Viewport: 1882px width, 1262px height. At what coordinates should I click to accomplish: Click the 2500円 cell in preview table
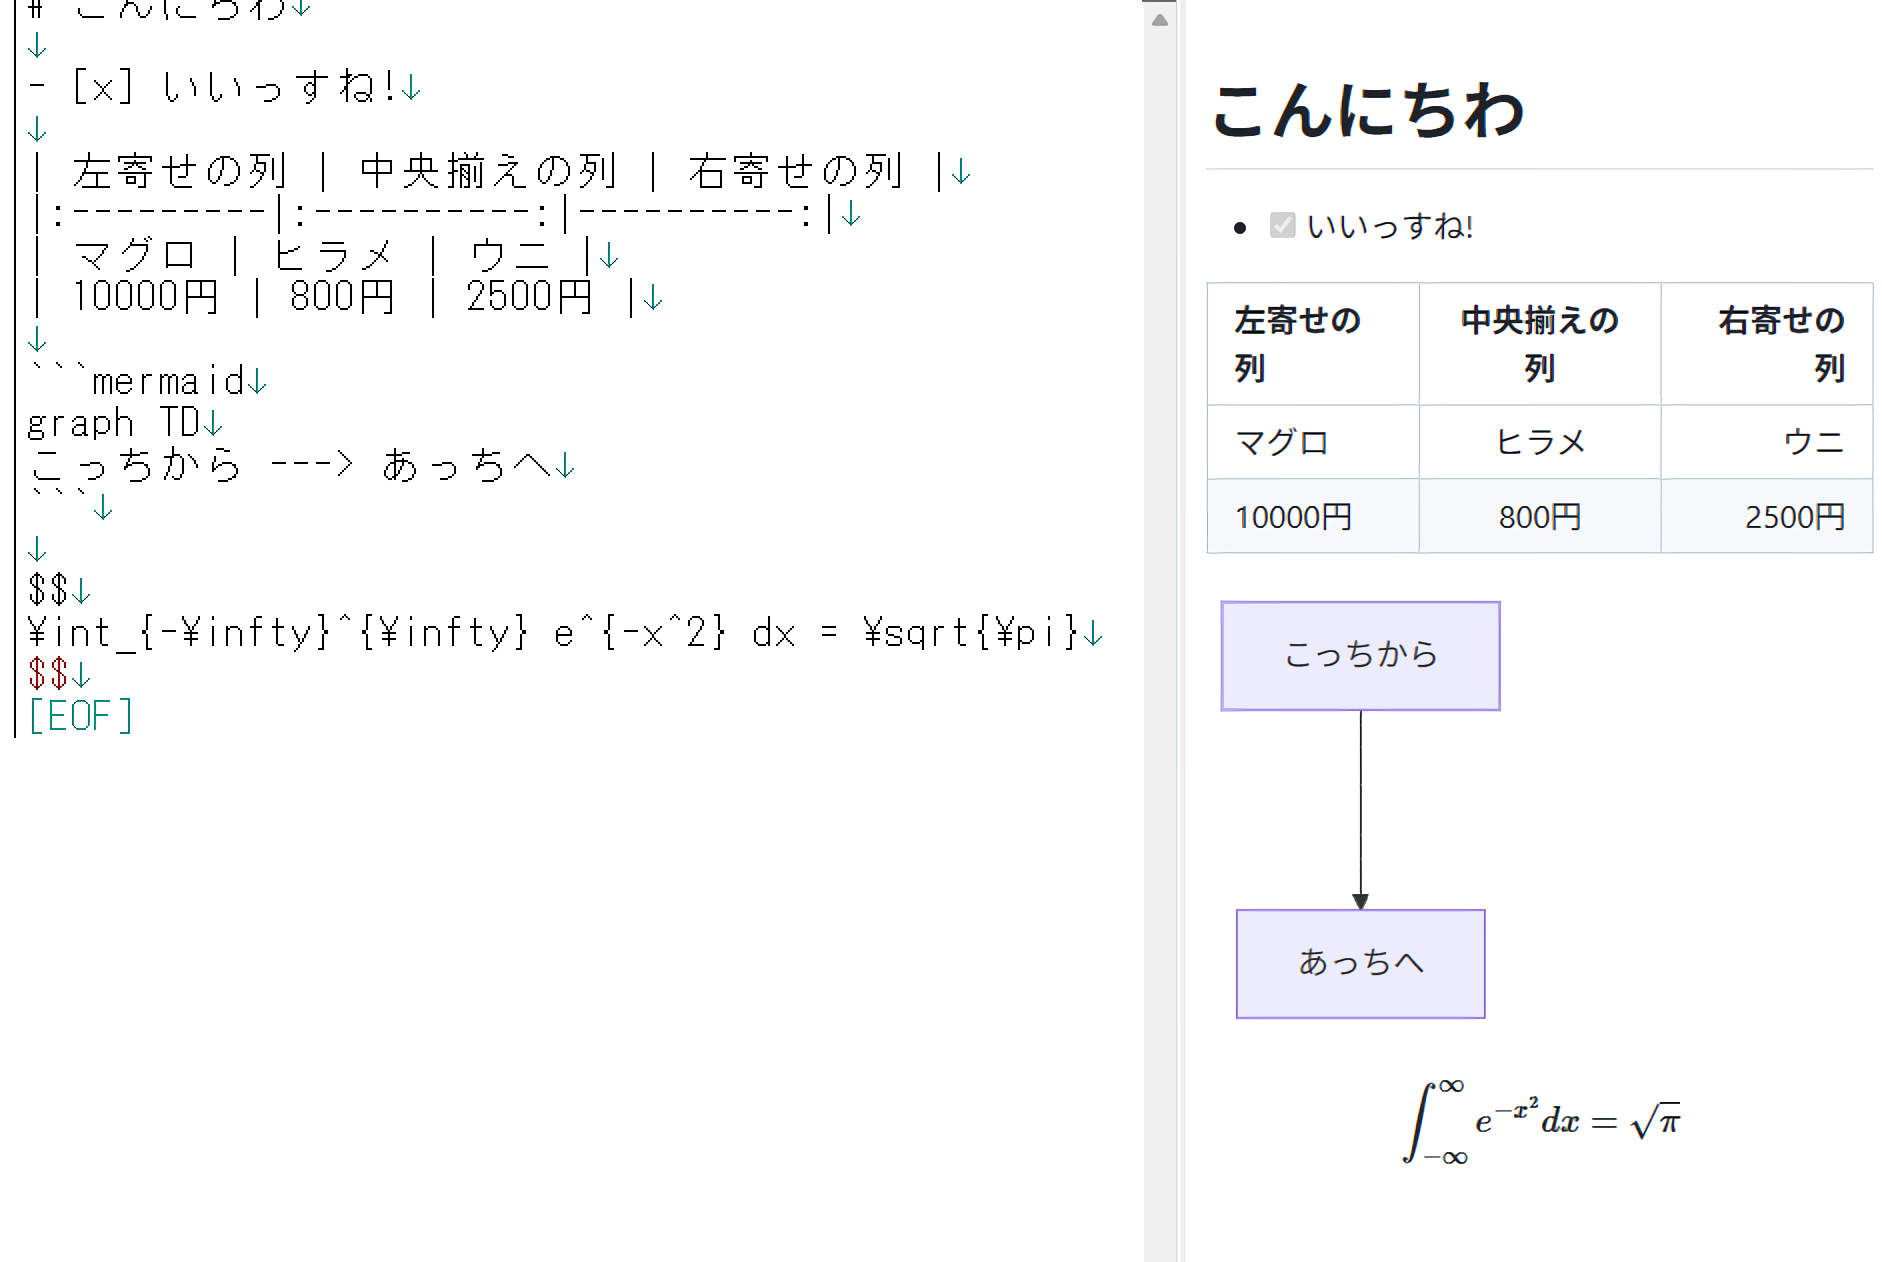1794,517
